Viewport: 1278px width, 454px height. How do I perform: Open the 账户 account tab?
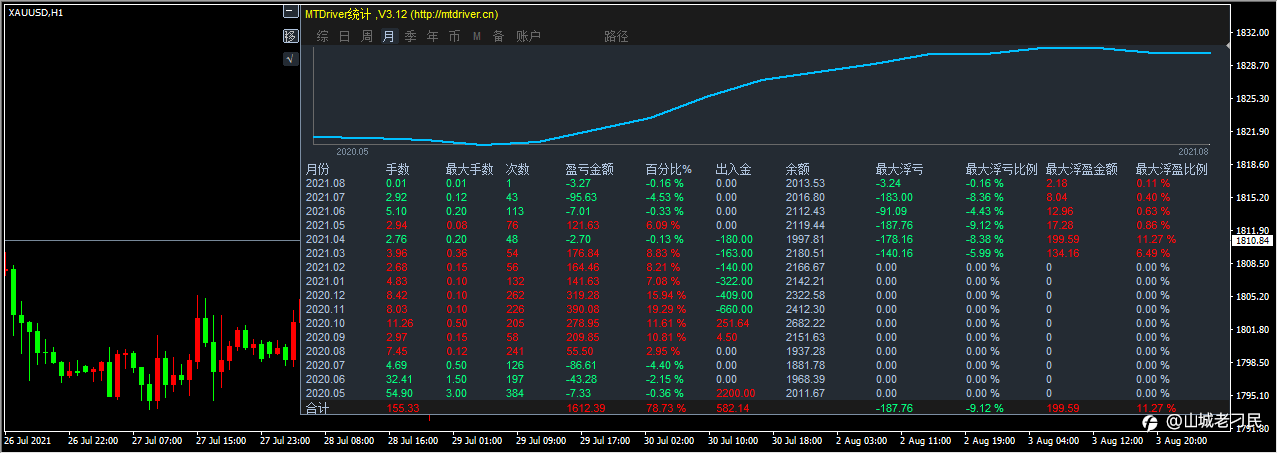click(x=529, y=36)
